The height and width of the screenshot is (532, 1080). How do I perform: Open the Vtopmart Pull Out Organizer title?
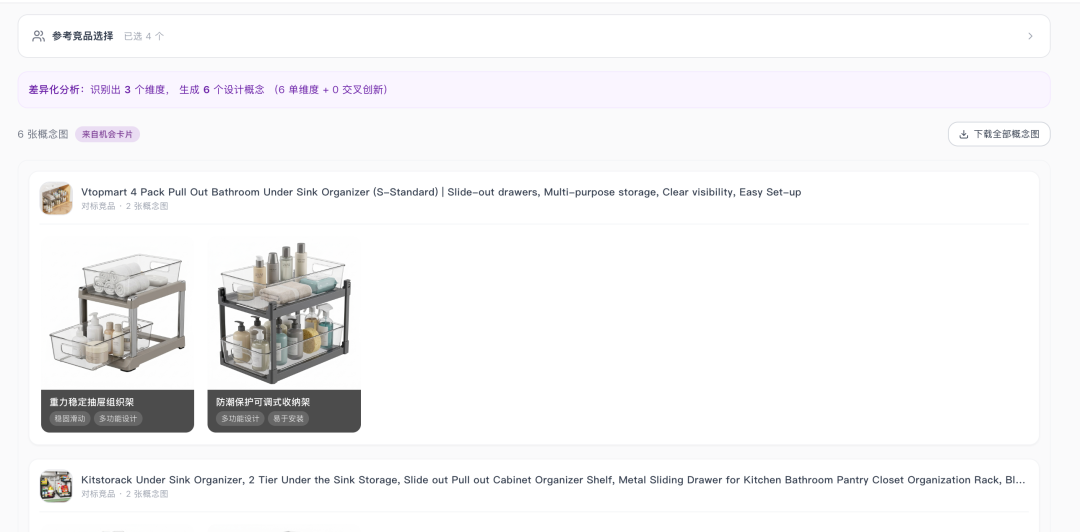pyautogui.click(x=441, y=192)
